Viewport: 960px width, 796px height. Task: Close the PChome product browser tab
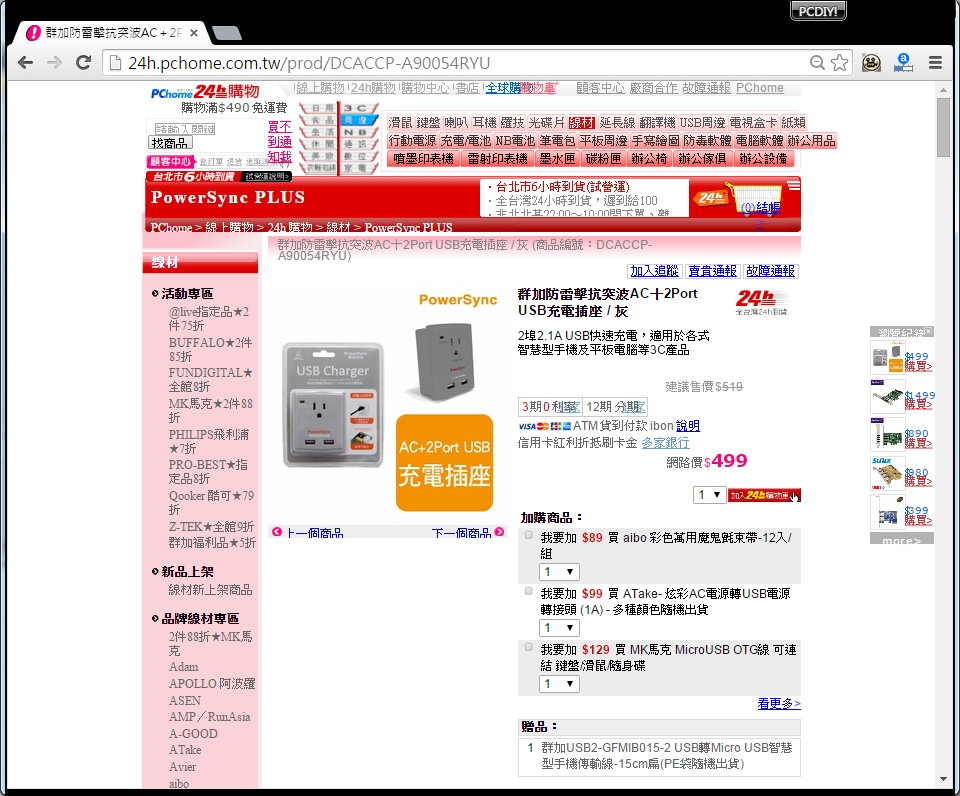pos(193,33)
